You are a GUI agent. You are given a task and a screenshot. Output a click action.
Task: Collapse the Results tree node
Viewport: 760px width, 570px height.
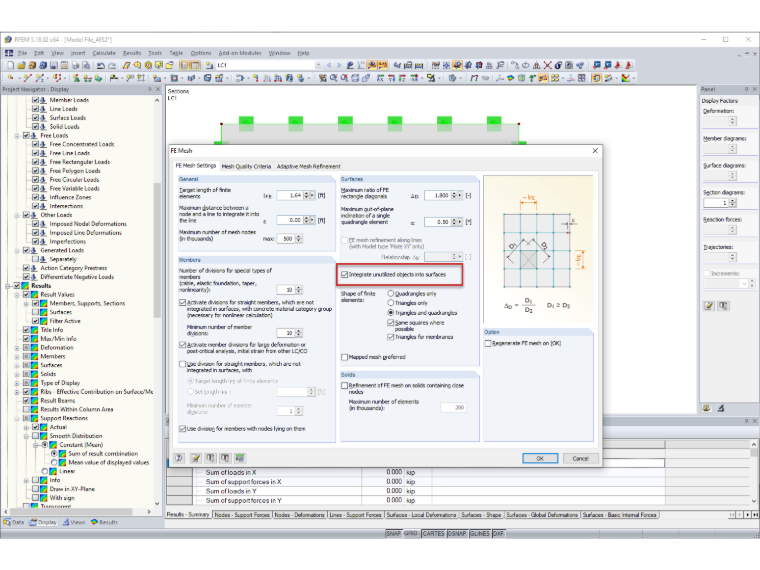click(8, 286)
